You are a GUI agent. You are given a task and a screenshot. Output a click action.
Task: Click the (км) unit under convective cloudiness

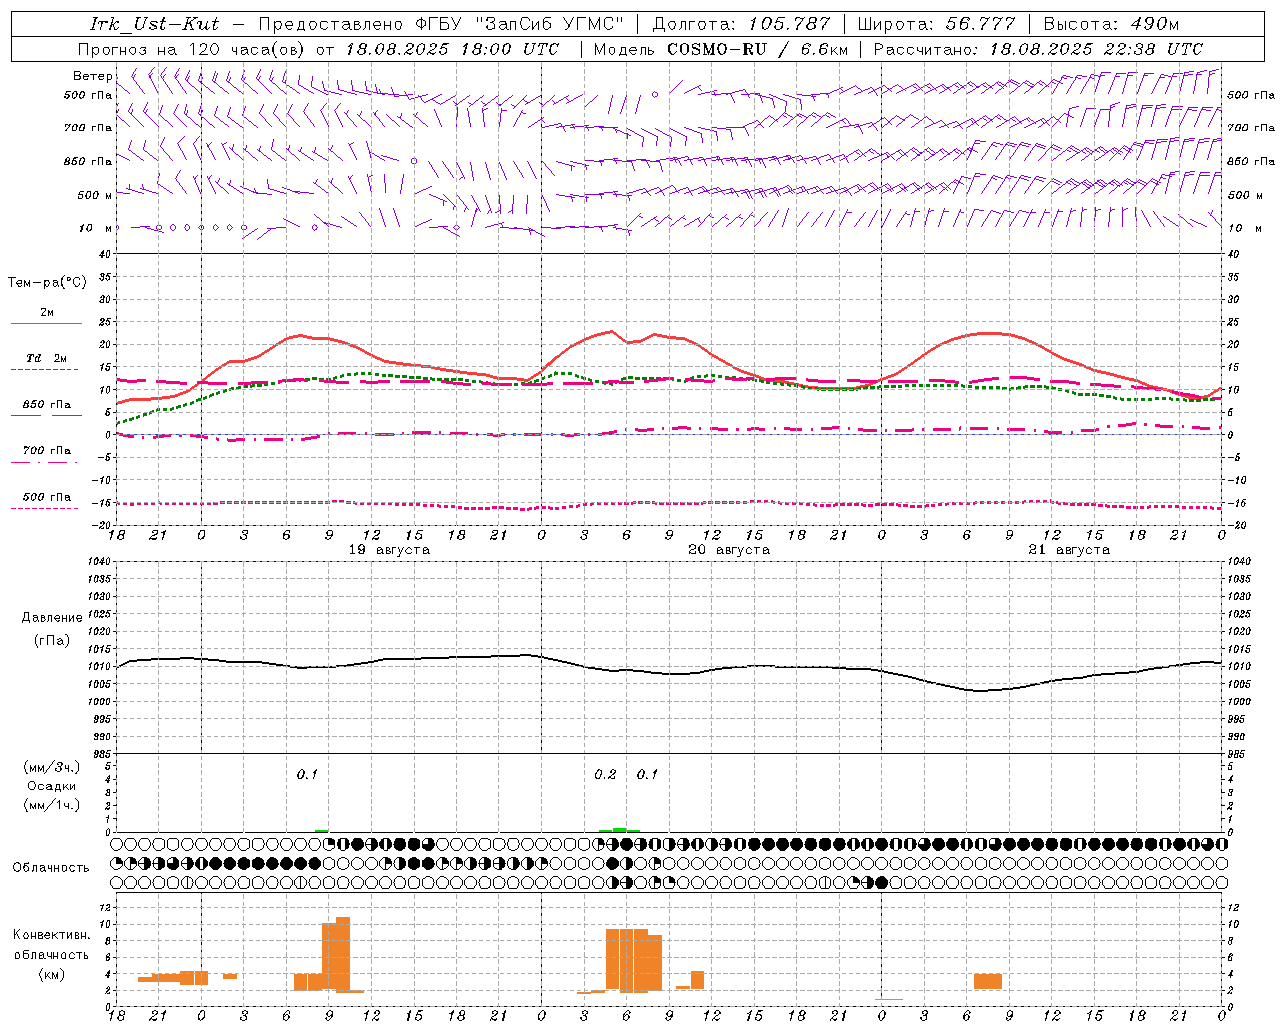click(x=52, y=974)
